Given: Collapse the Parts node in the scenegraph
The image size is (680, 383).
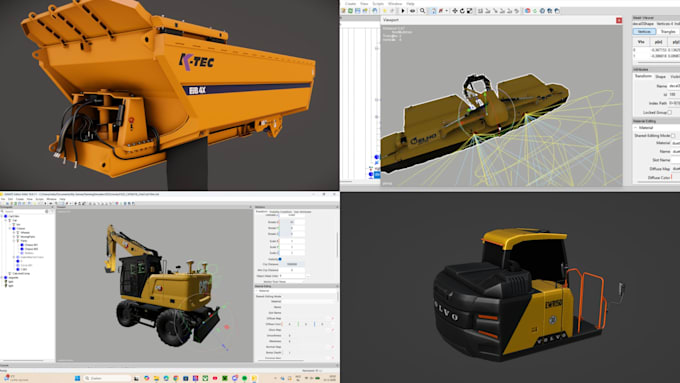Looking at the screenshot, I should [14, 241].
